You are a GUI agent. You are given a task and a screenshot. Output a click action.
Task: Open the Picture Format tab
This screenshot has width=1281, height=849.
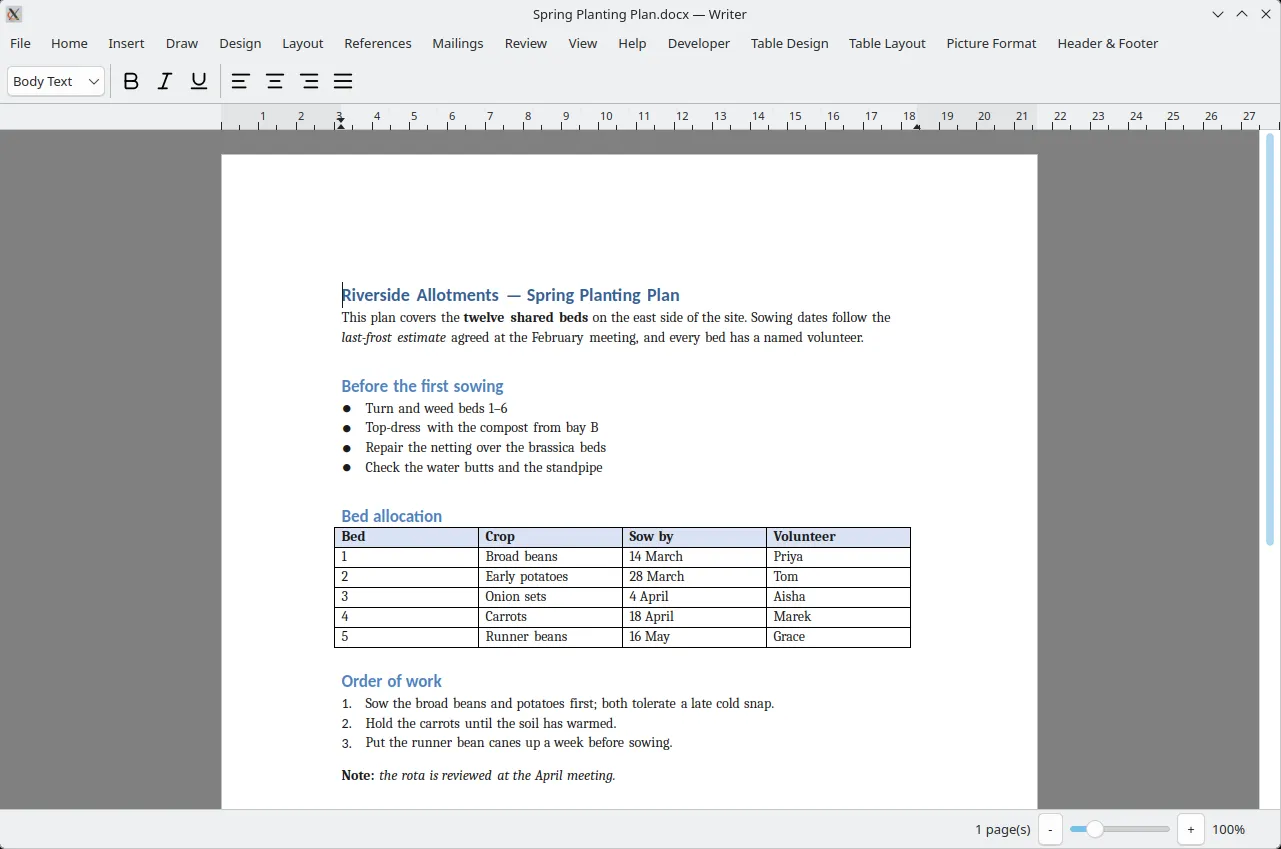point(991,44)
